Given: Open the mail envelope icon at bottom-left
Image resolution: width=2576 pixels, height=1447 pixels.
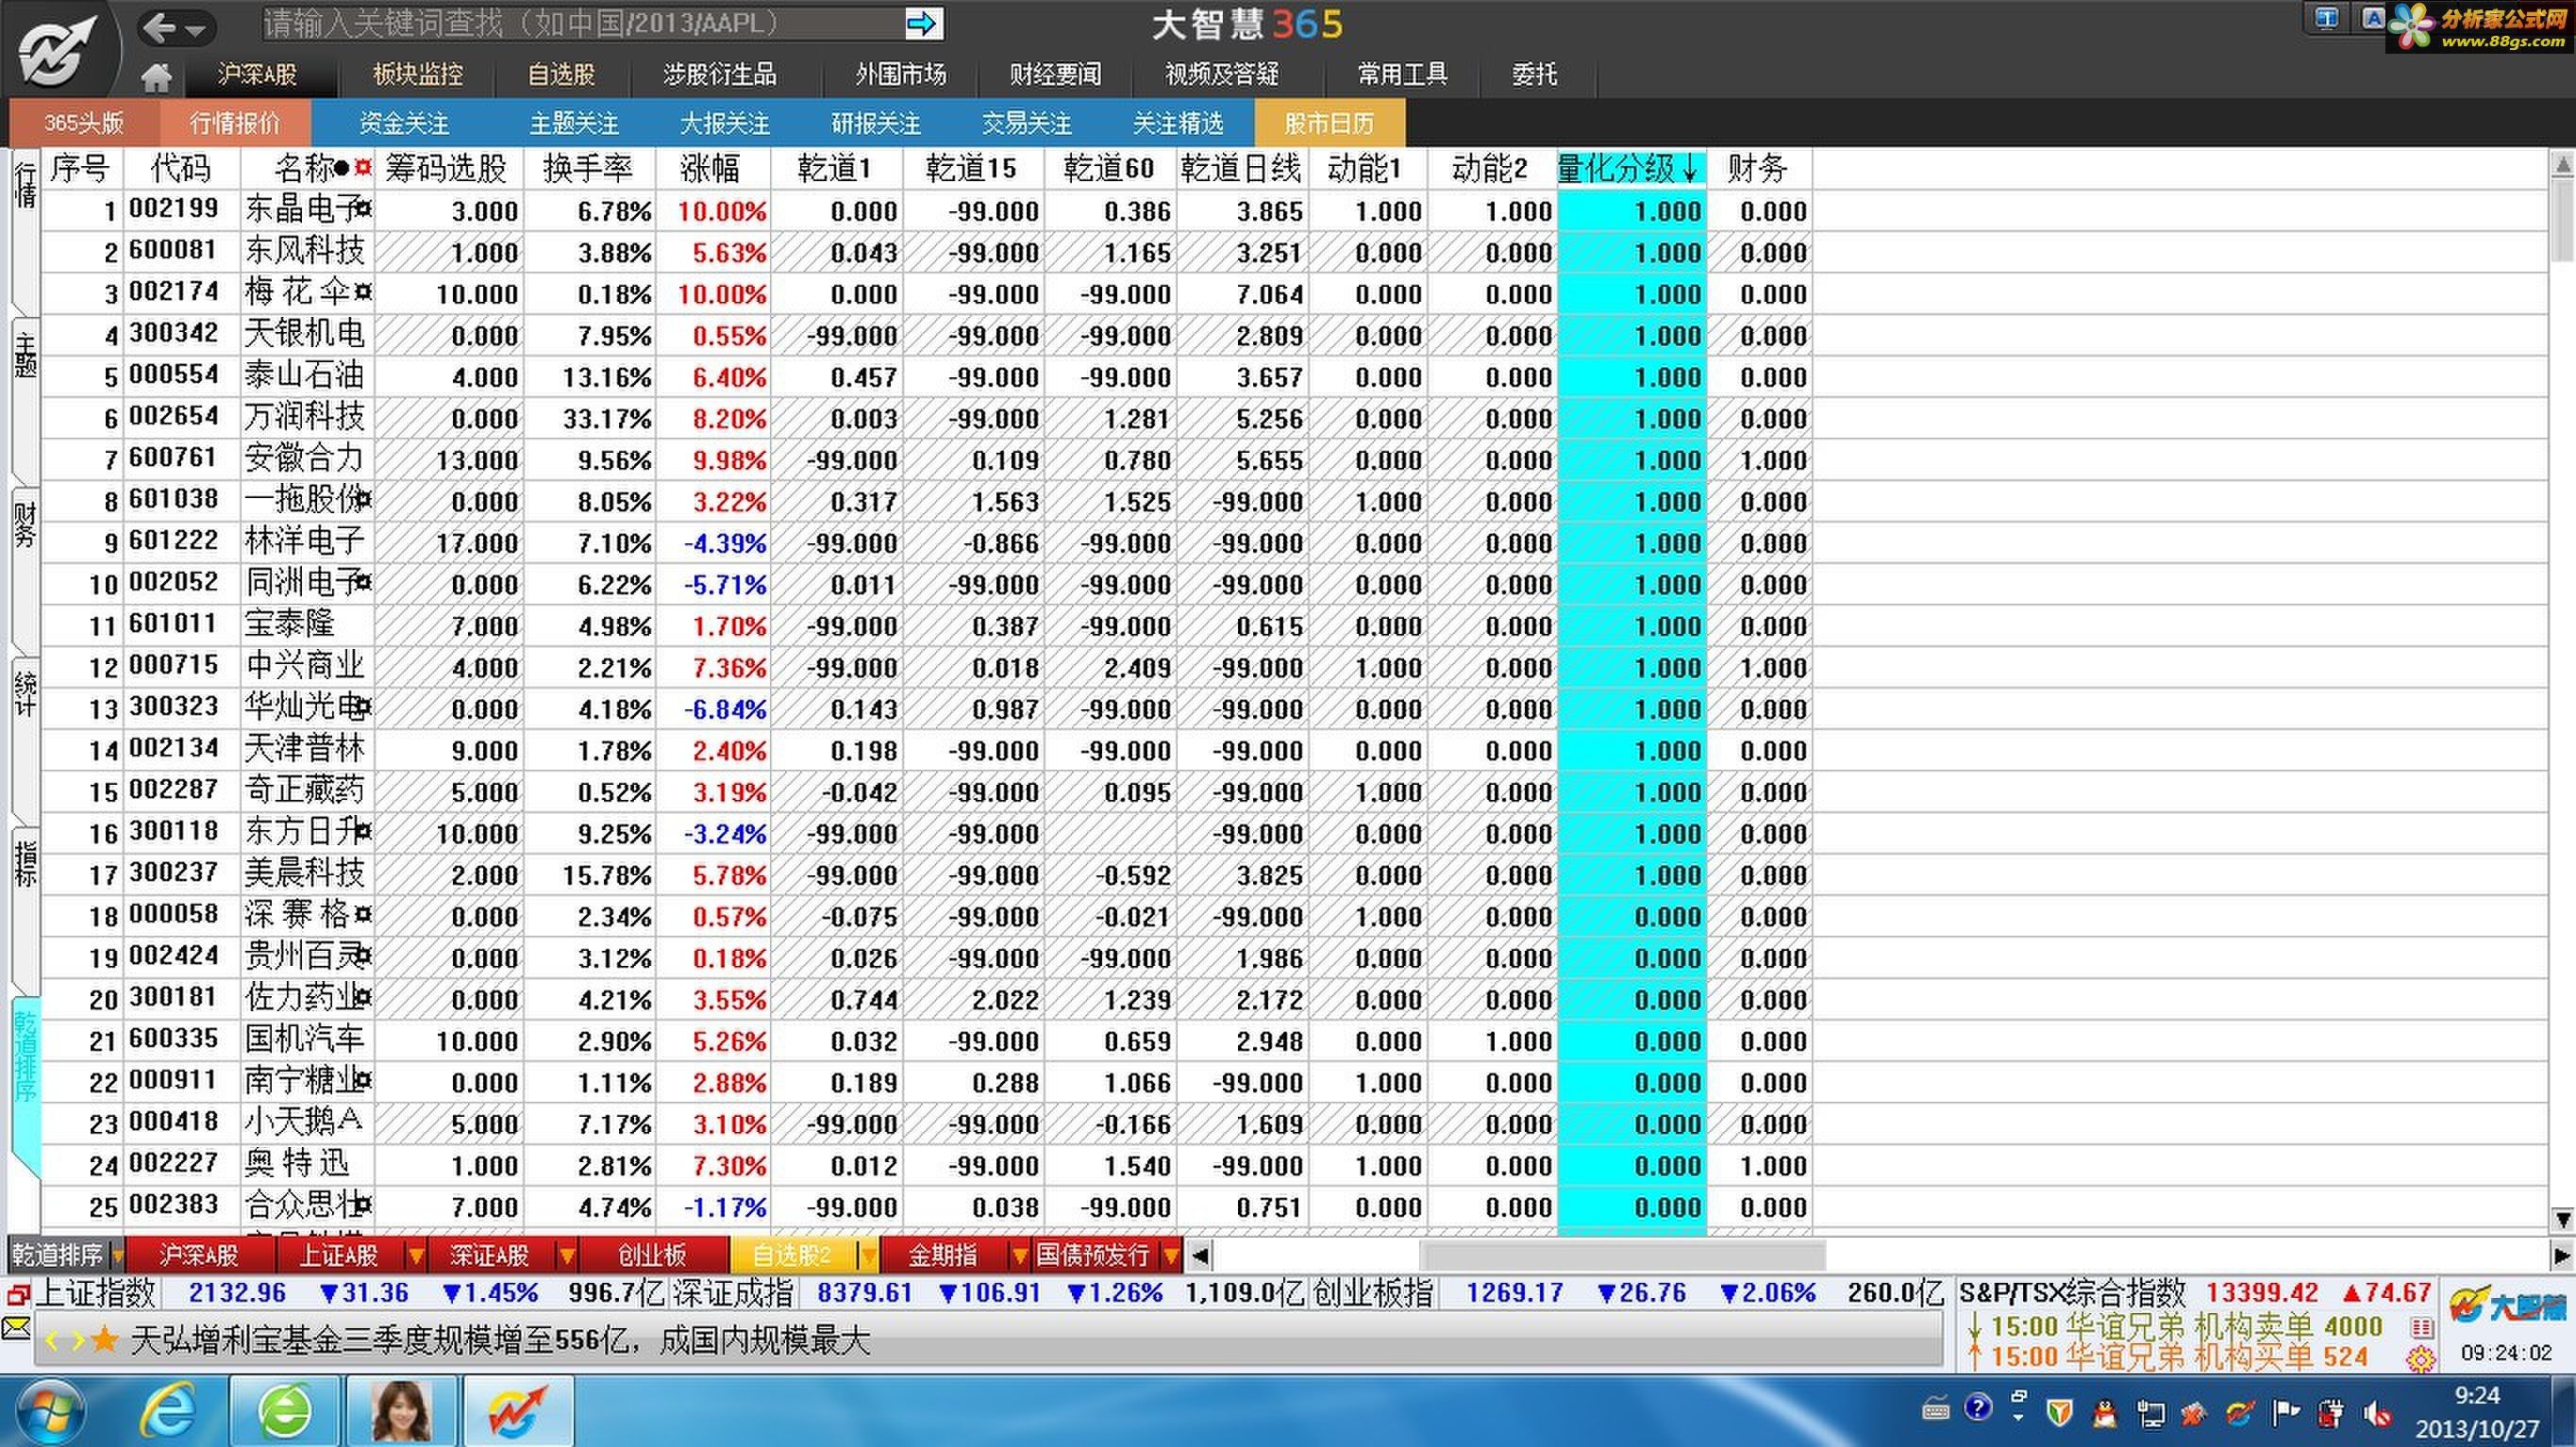Looking at the screenshot, I should click(16, 1329).
